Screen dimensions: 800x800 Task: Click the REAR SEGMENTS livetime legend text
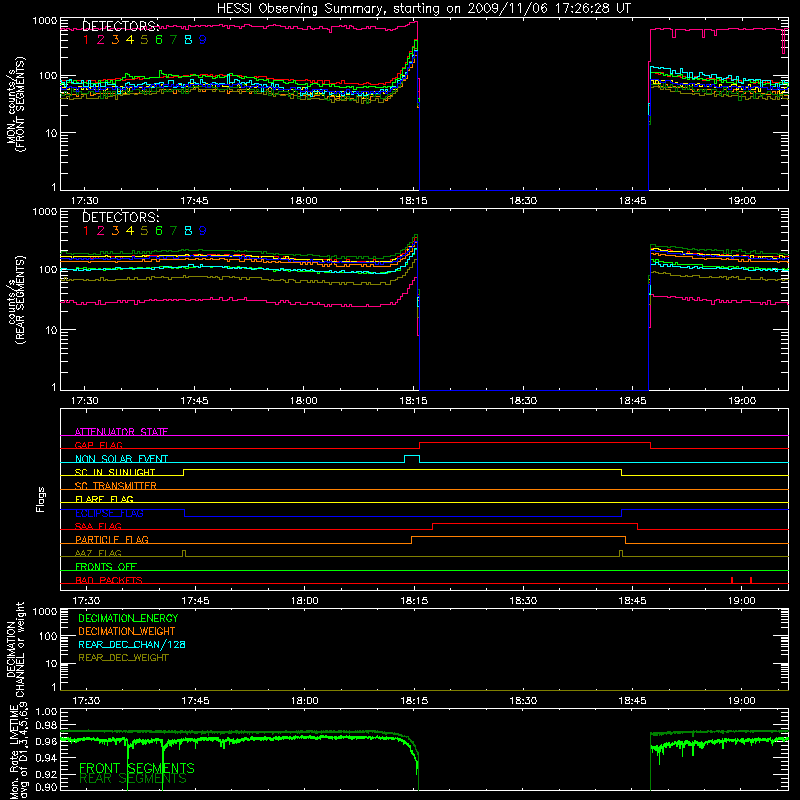pos(133,779)
